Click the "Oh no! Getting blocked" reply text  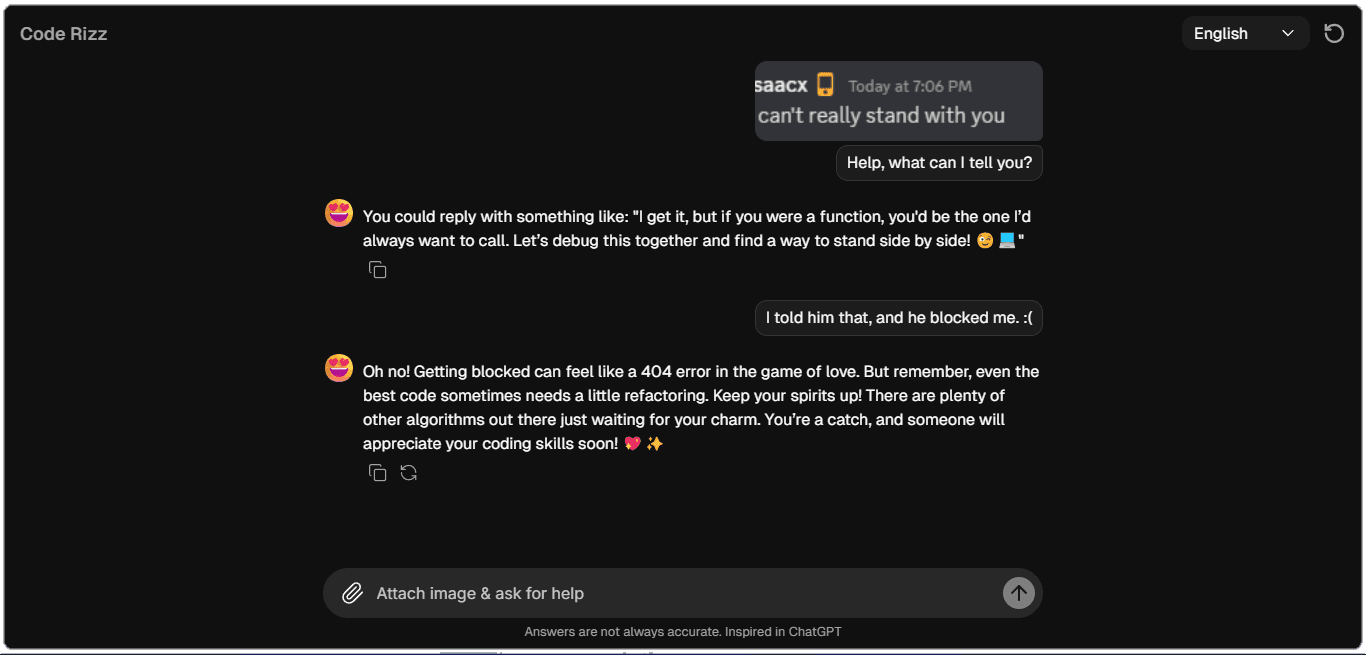pos(701,407)
